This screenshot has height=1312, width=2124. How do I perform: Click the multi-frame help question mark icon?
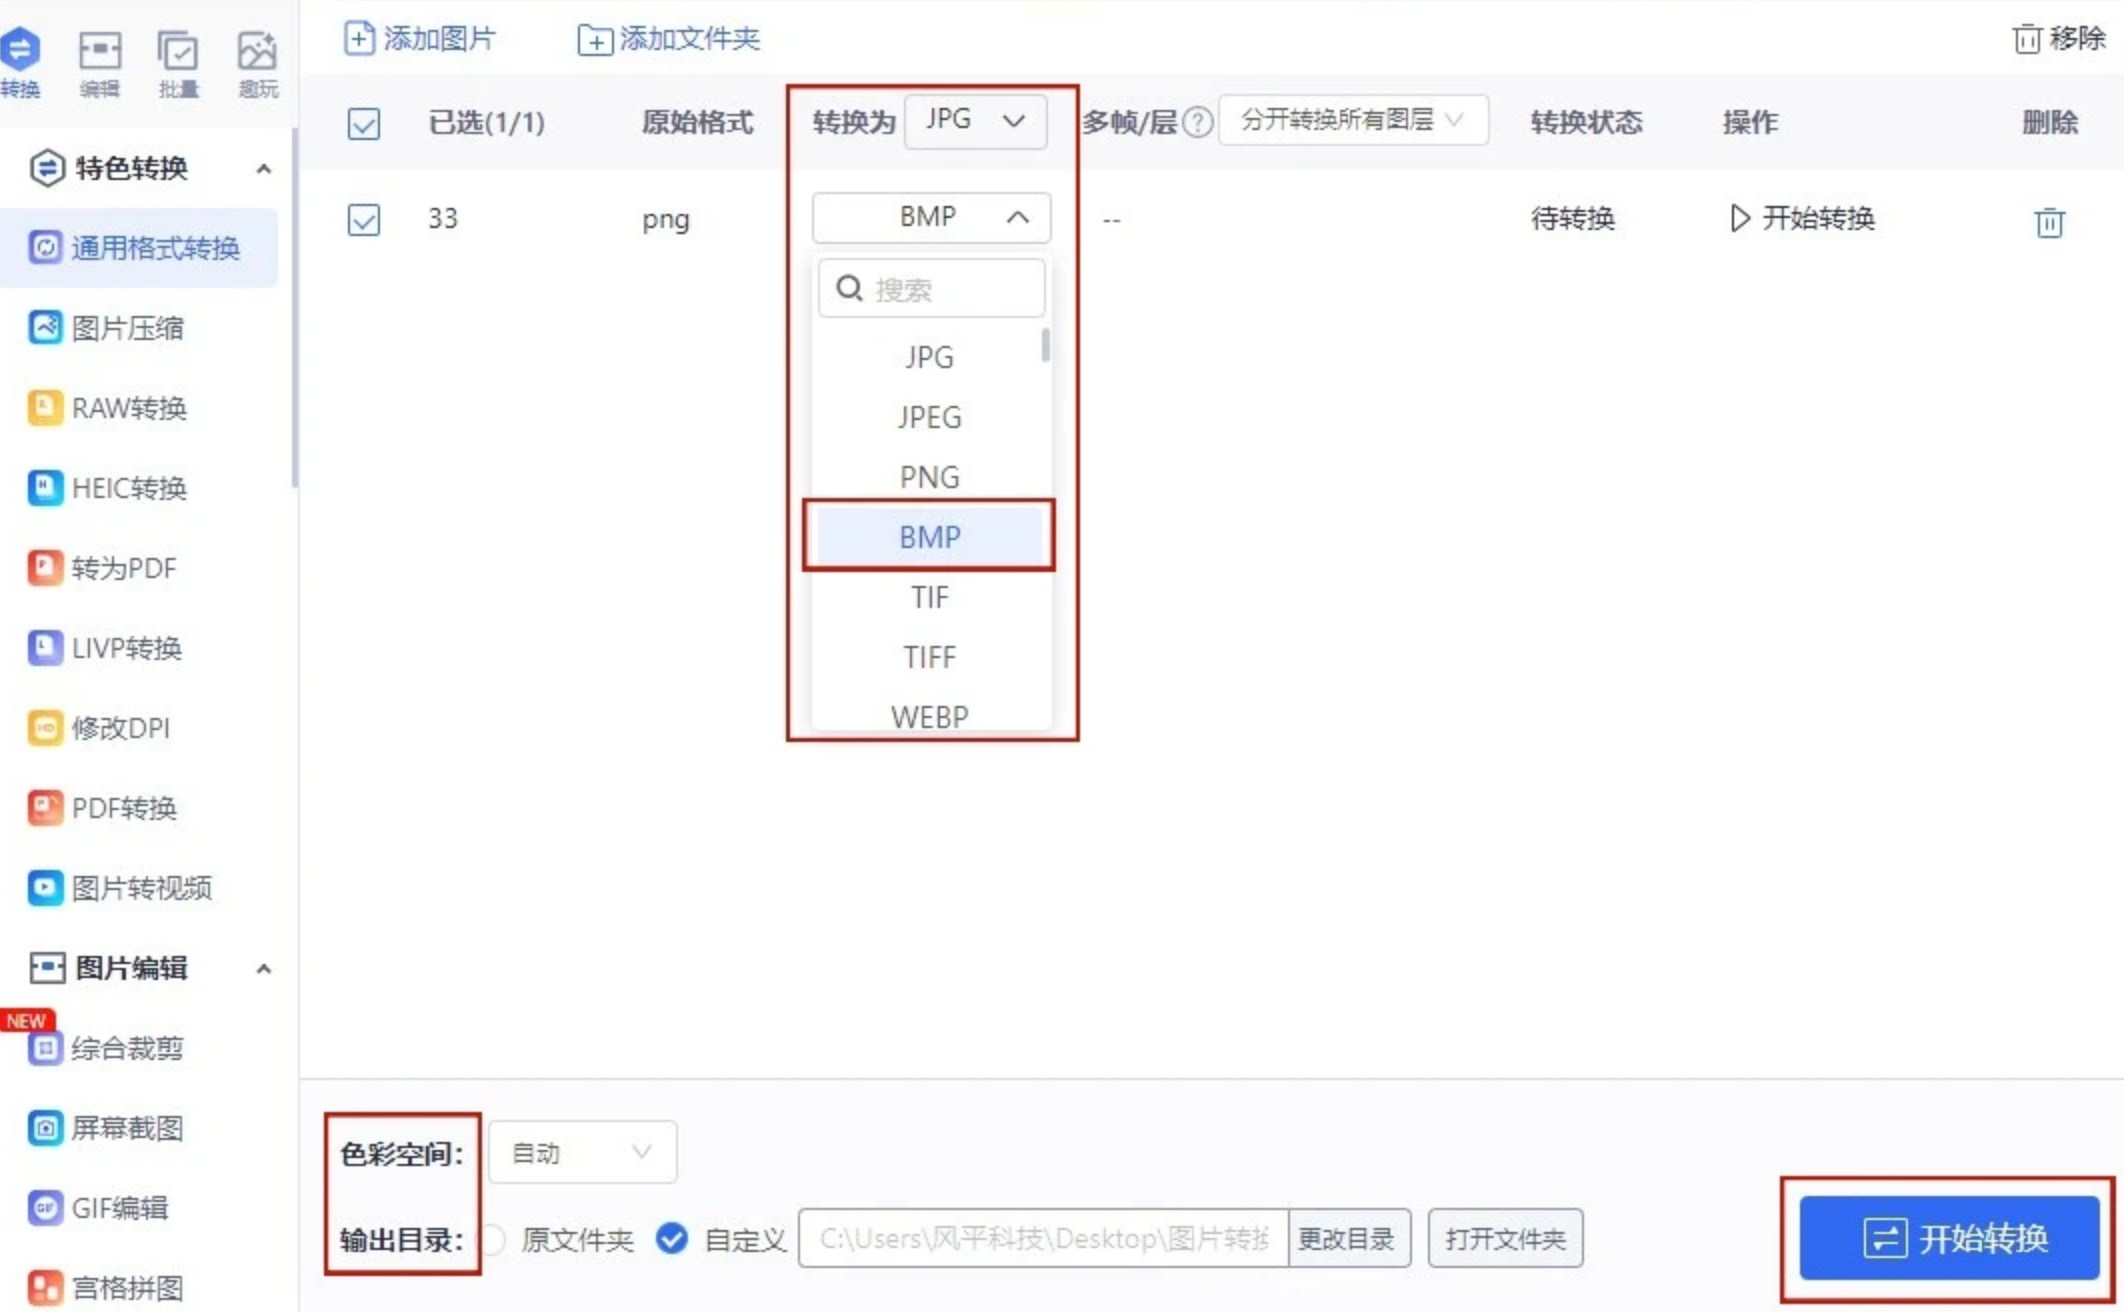pyautogui.click(x=1197, y=122)
